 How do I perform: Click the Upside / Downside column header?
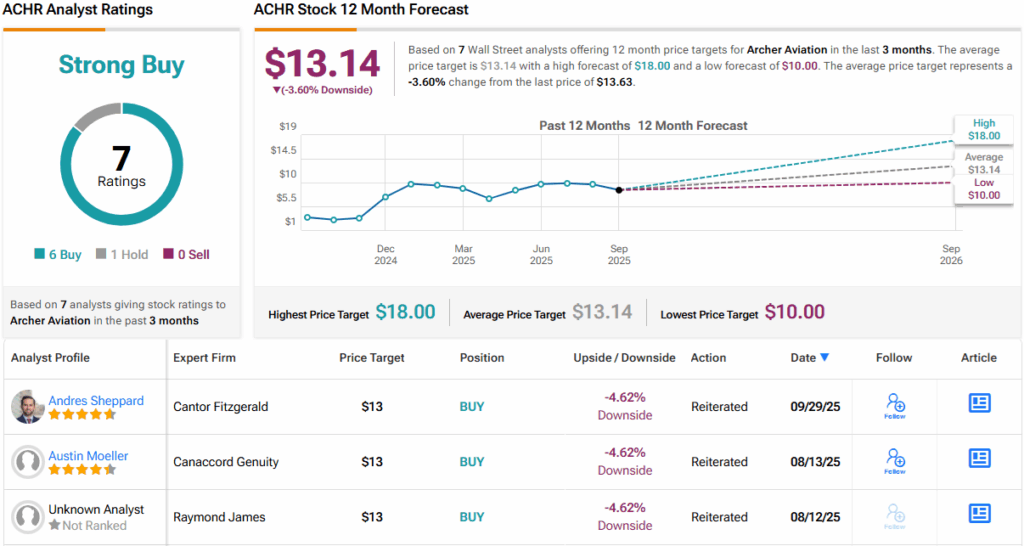tap(624, 357)
